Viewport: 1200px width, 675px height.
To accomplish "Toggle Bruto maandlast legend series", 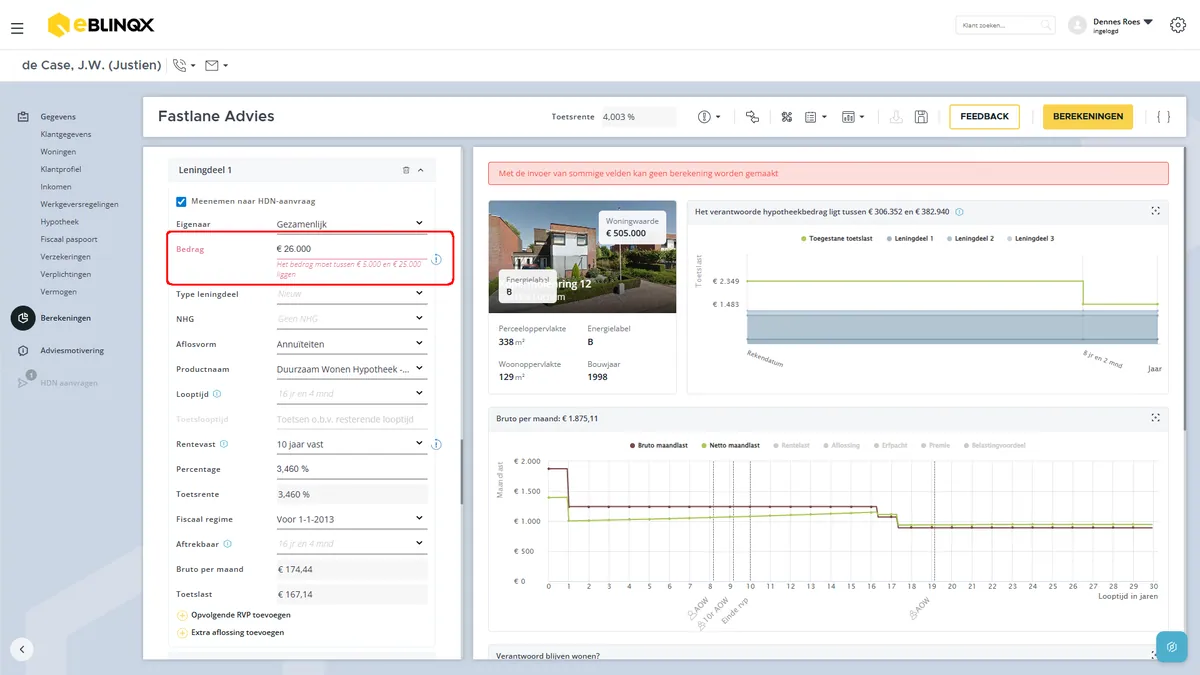I will [659, 445].
